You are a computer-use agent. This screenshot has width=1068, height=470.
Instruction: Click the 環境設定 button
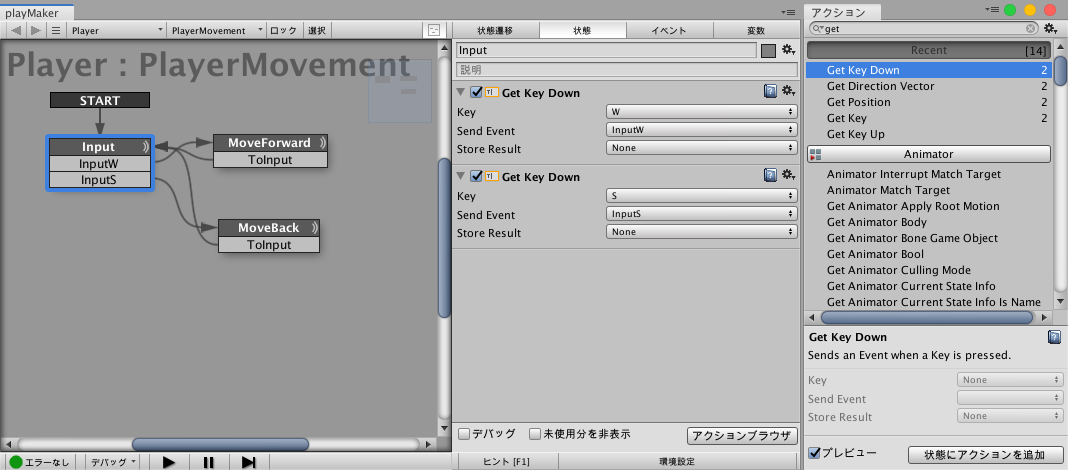click(678, 462)
